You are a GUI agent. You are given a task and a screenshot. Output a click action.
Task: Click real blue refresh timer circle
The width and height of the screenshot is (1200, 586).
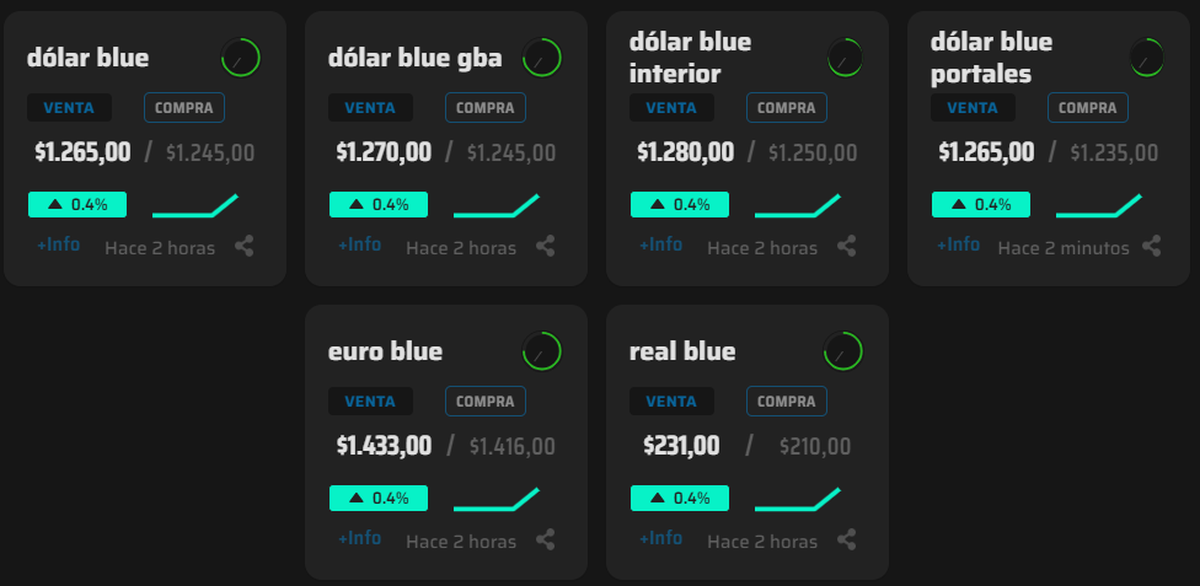(x=842, y=351)
